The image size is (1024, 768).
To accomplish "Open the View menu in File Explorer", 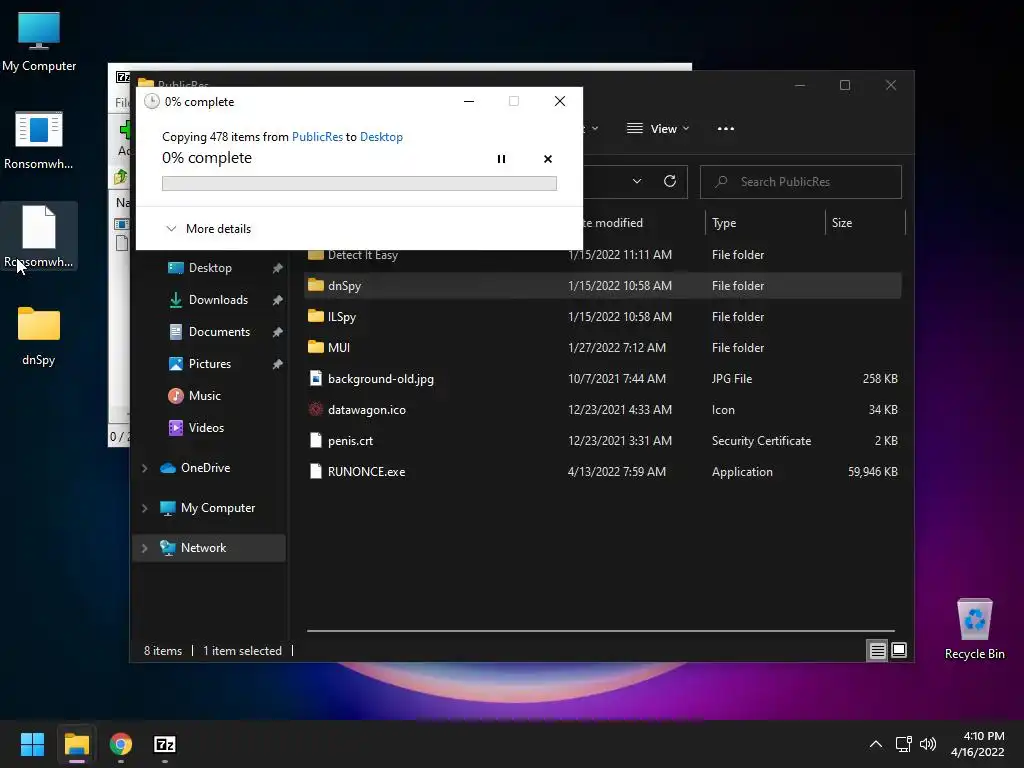I will (658, 129).
